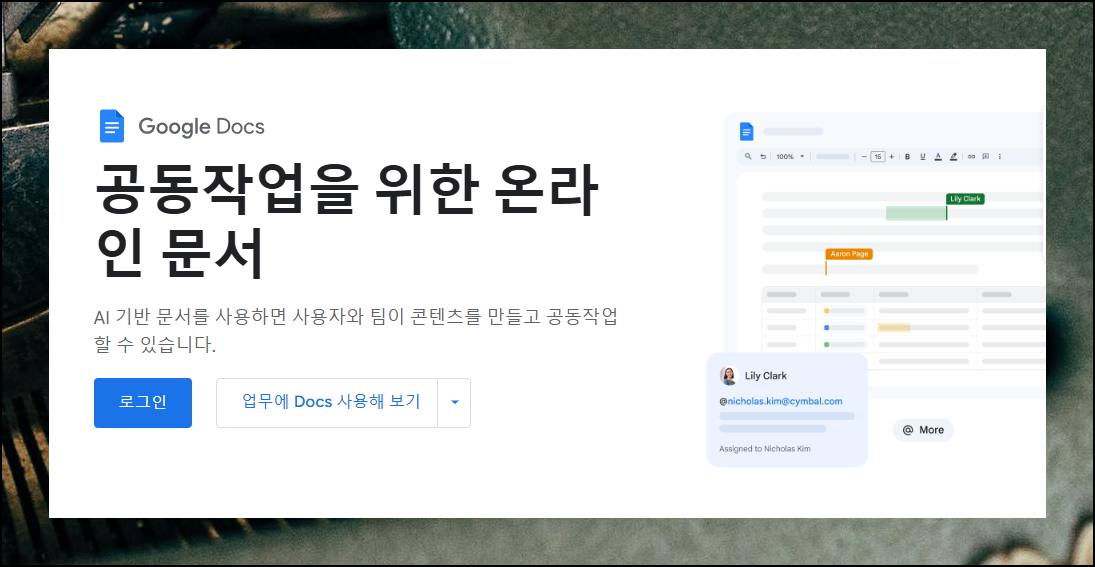
Task: Click the blue 로그인 button
Action: [142, 403]
